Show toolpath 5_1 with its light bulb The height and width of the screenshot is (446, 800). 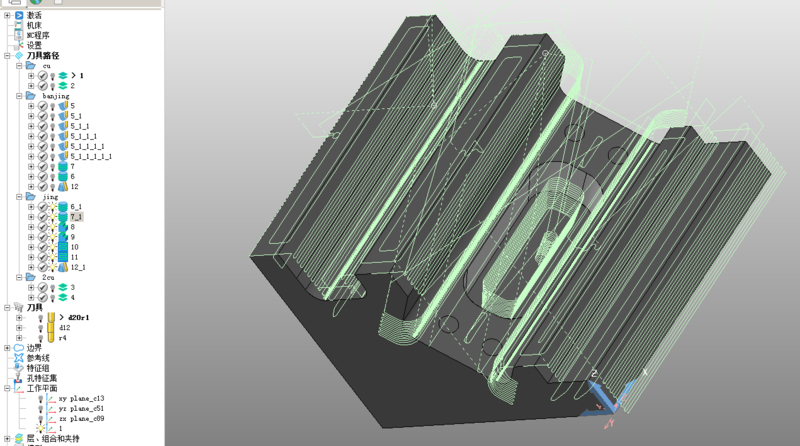pyautogui.click(x=53, y=116)
